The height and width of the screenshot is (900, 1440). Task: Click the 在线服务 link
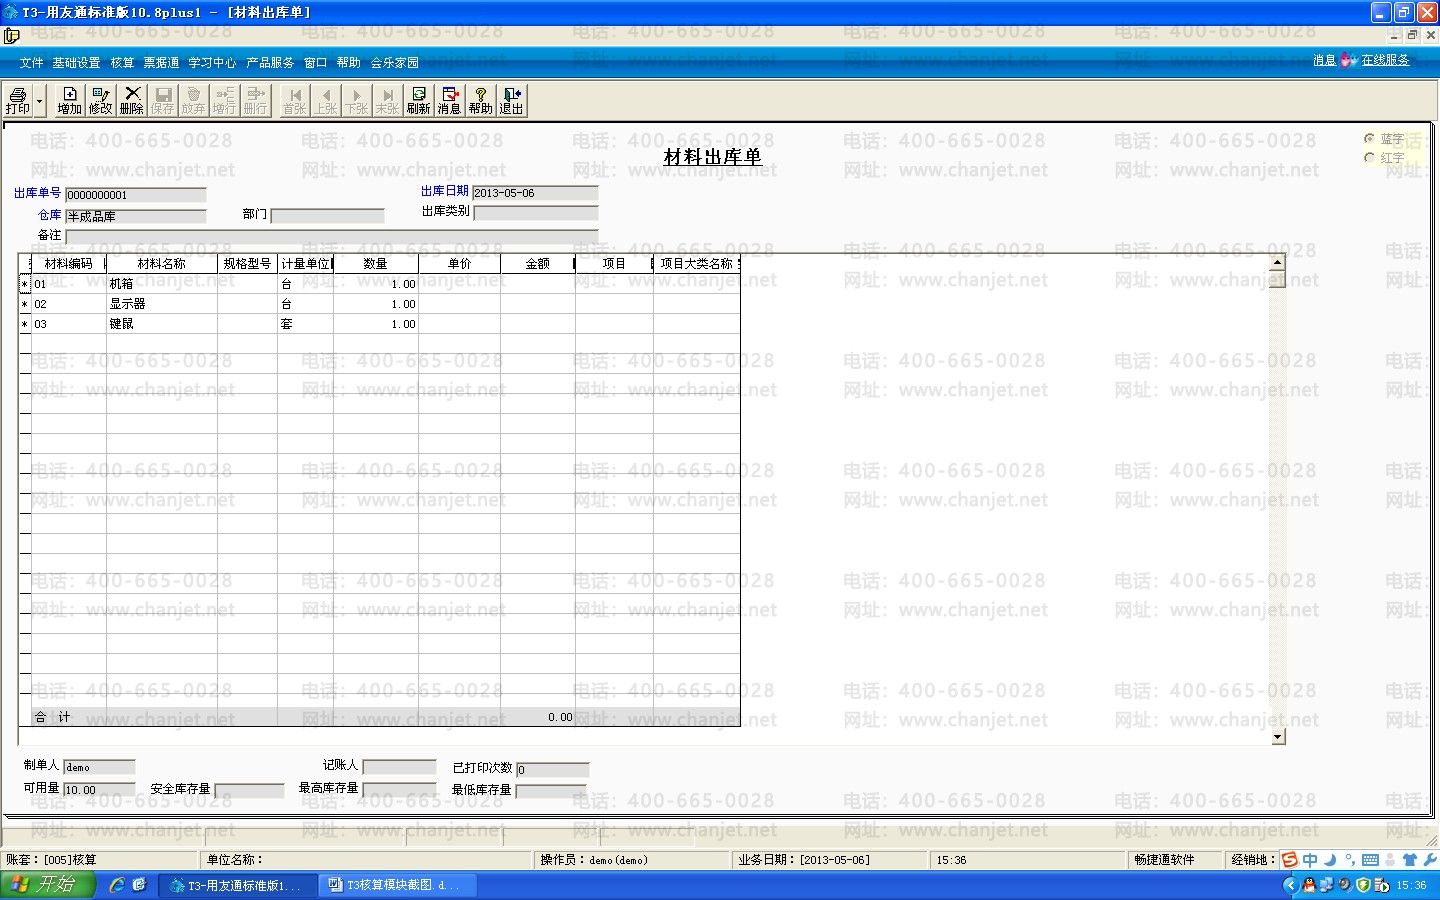pyautogui.click(x=1385, y=61)
